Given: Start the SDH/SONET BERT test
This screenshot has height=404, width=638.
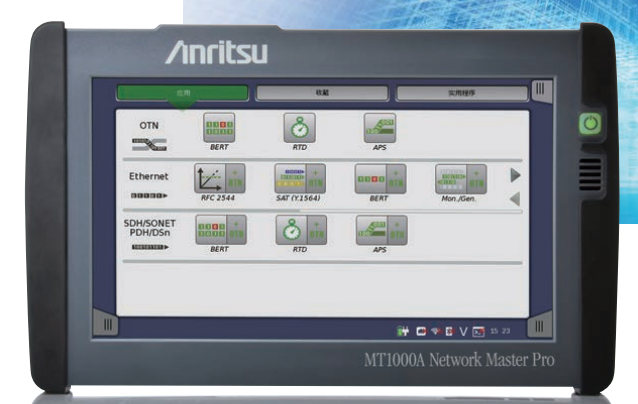Looking at the screenshot, I should 218,231.
